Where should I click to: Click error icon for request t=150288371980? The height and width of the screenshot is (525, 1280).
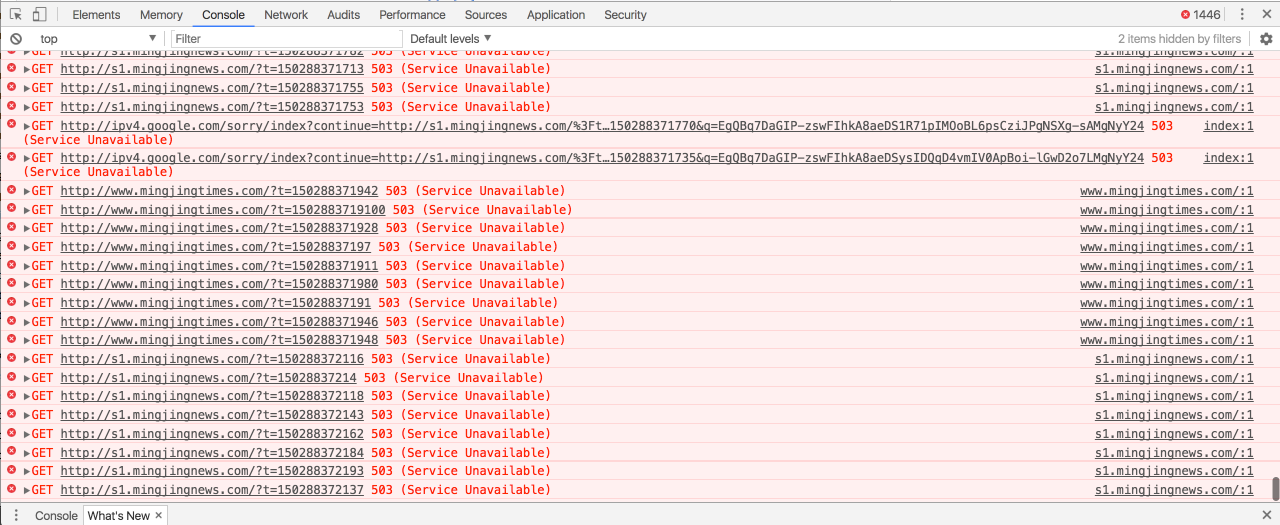tap(12, 283)
